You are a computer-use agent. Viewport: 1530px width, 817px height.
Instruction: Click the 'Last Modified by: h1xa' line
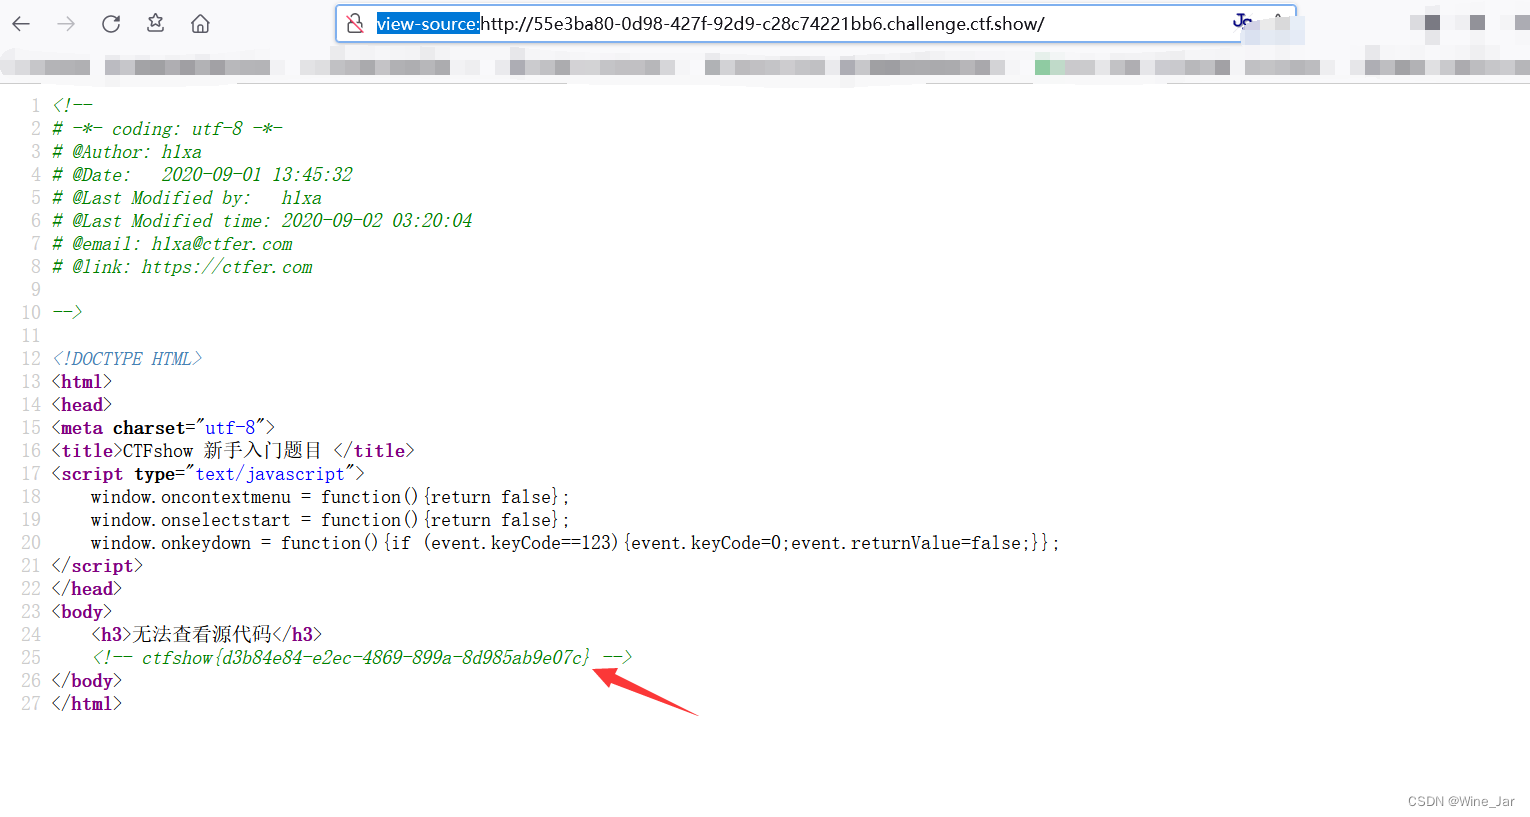187,198
